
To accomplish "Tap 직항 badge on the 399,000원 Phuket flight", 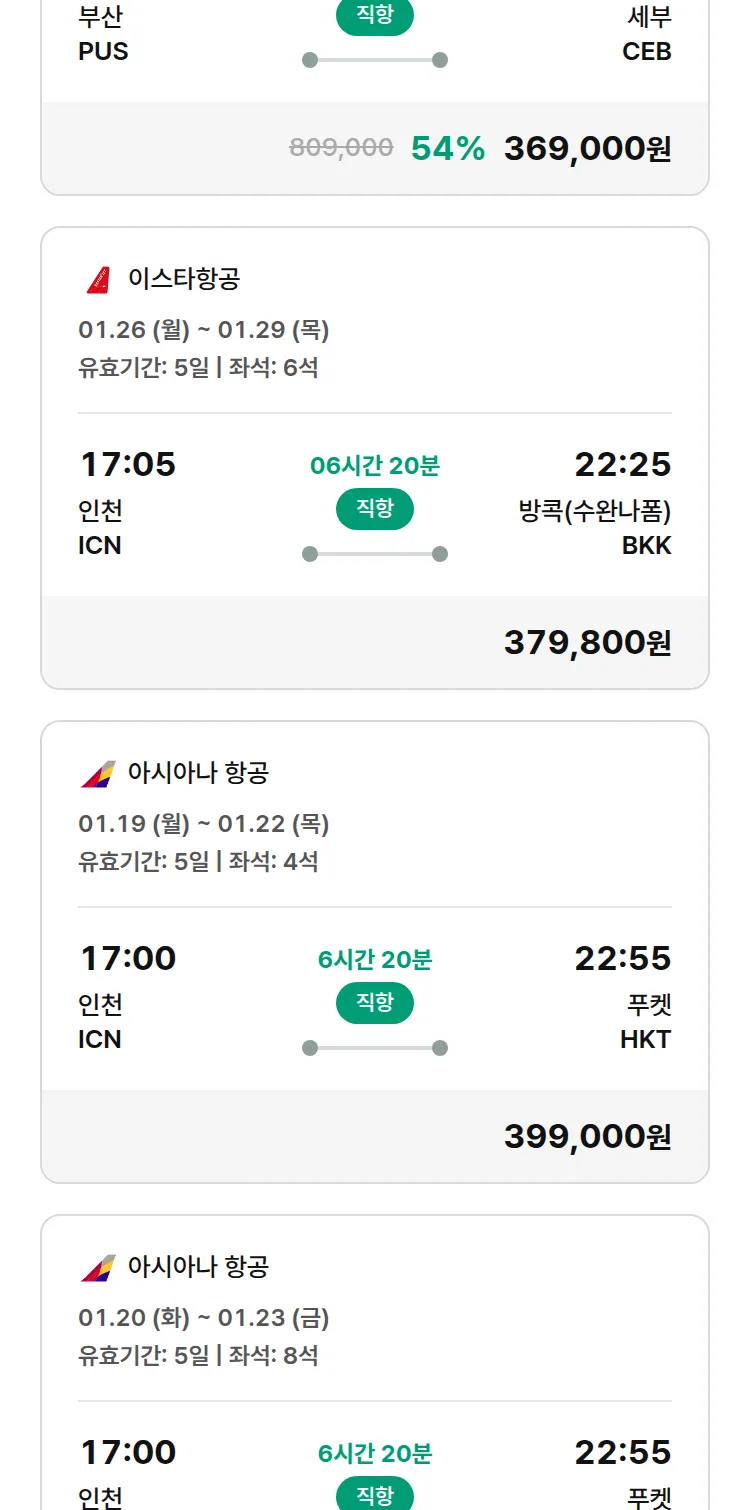I will tap(375, 1003).
